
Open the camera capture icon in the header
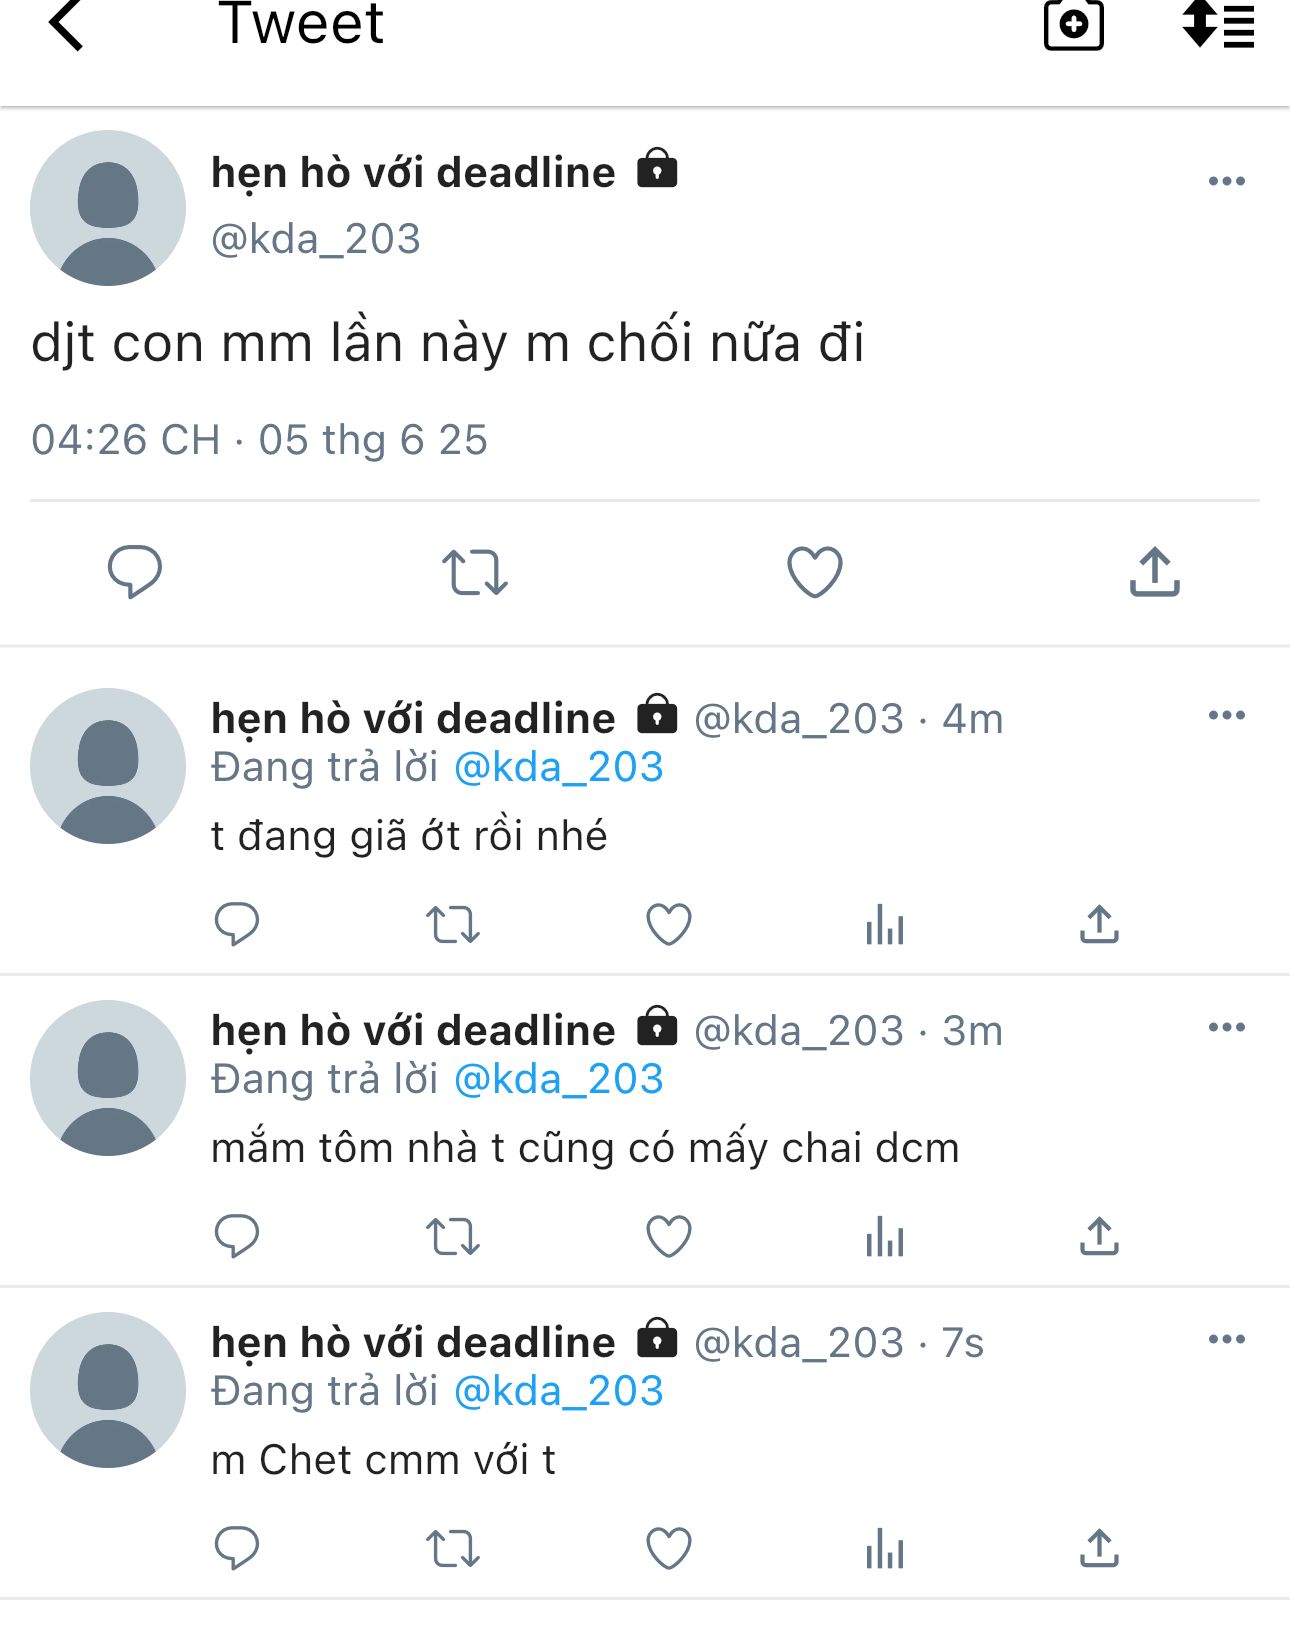click(1073, 25)
